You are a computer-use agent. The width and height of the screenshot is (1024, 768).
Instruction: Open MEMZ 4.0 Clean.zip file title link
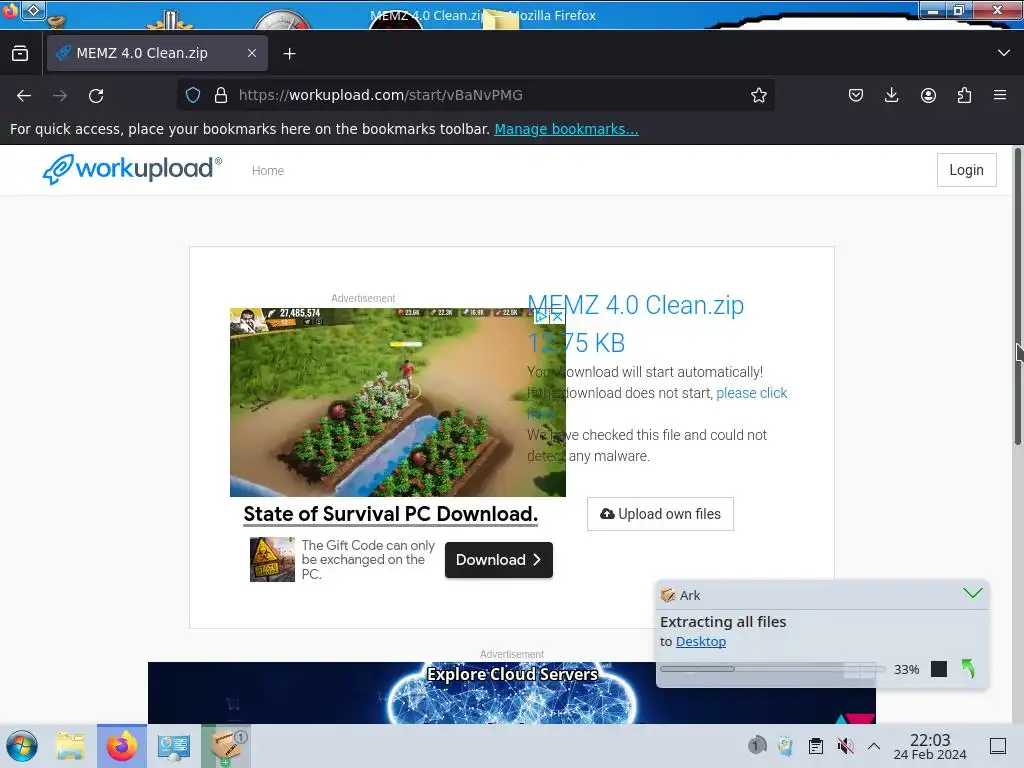coord(635,305)
